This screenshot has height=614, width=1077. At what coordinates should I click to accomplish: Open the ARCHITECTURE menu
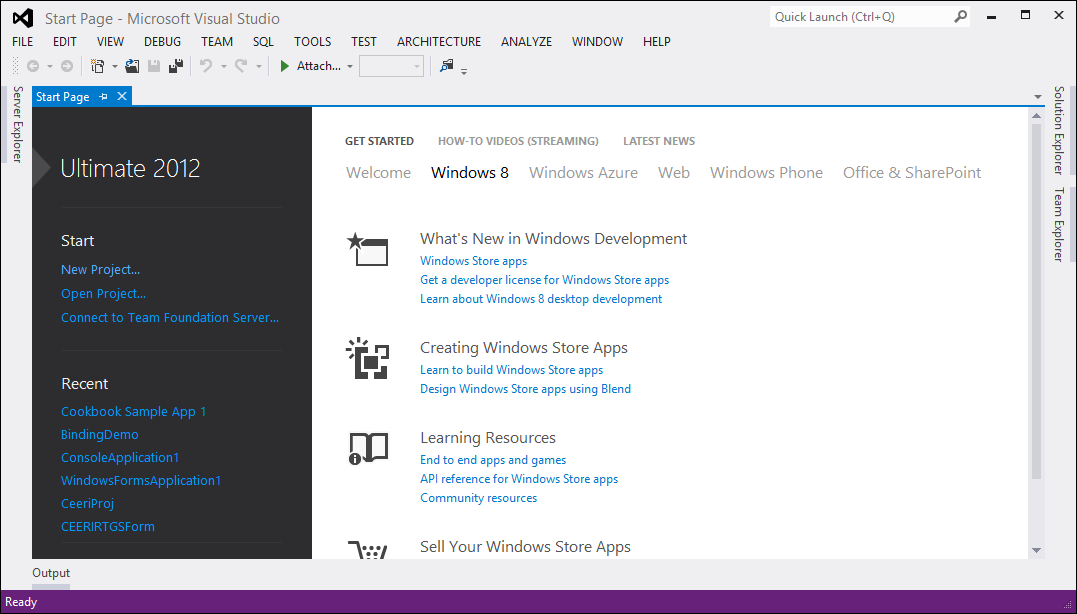pos(439,41)
